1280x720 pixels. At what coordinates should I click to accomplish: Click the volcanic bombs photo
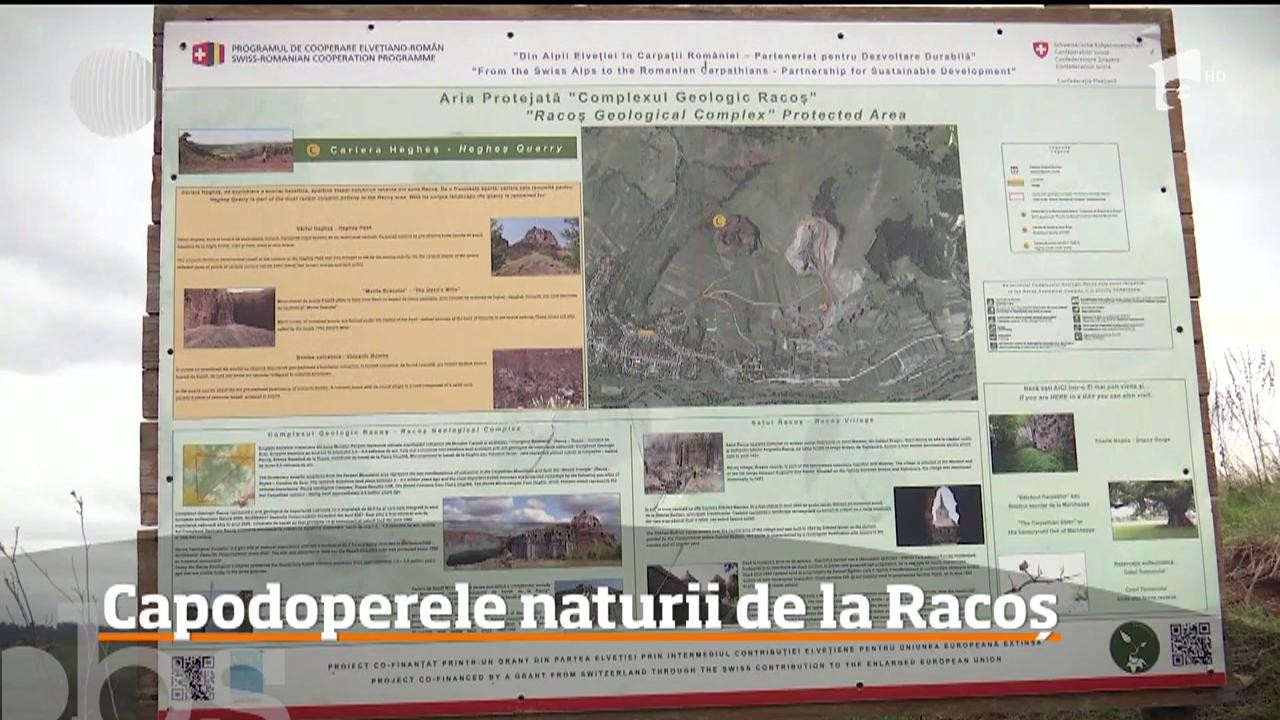point(538,378)
